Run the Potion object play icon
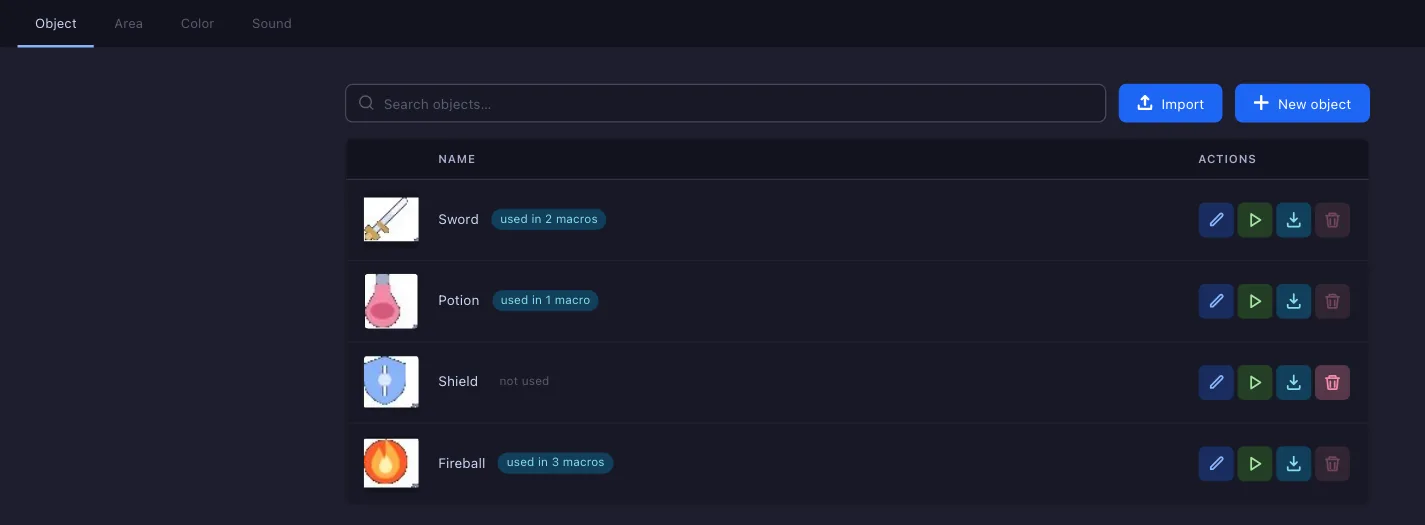 pyautogui.click(x=1255, y=301)
